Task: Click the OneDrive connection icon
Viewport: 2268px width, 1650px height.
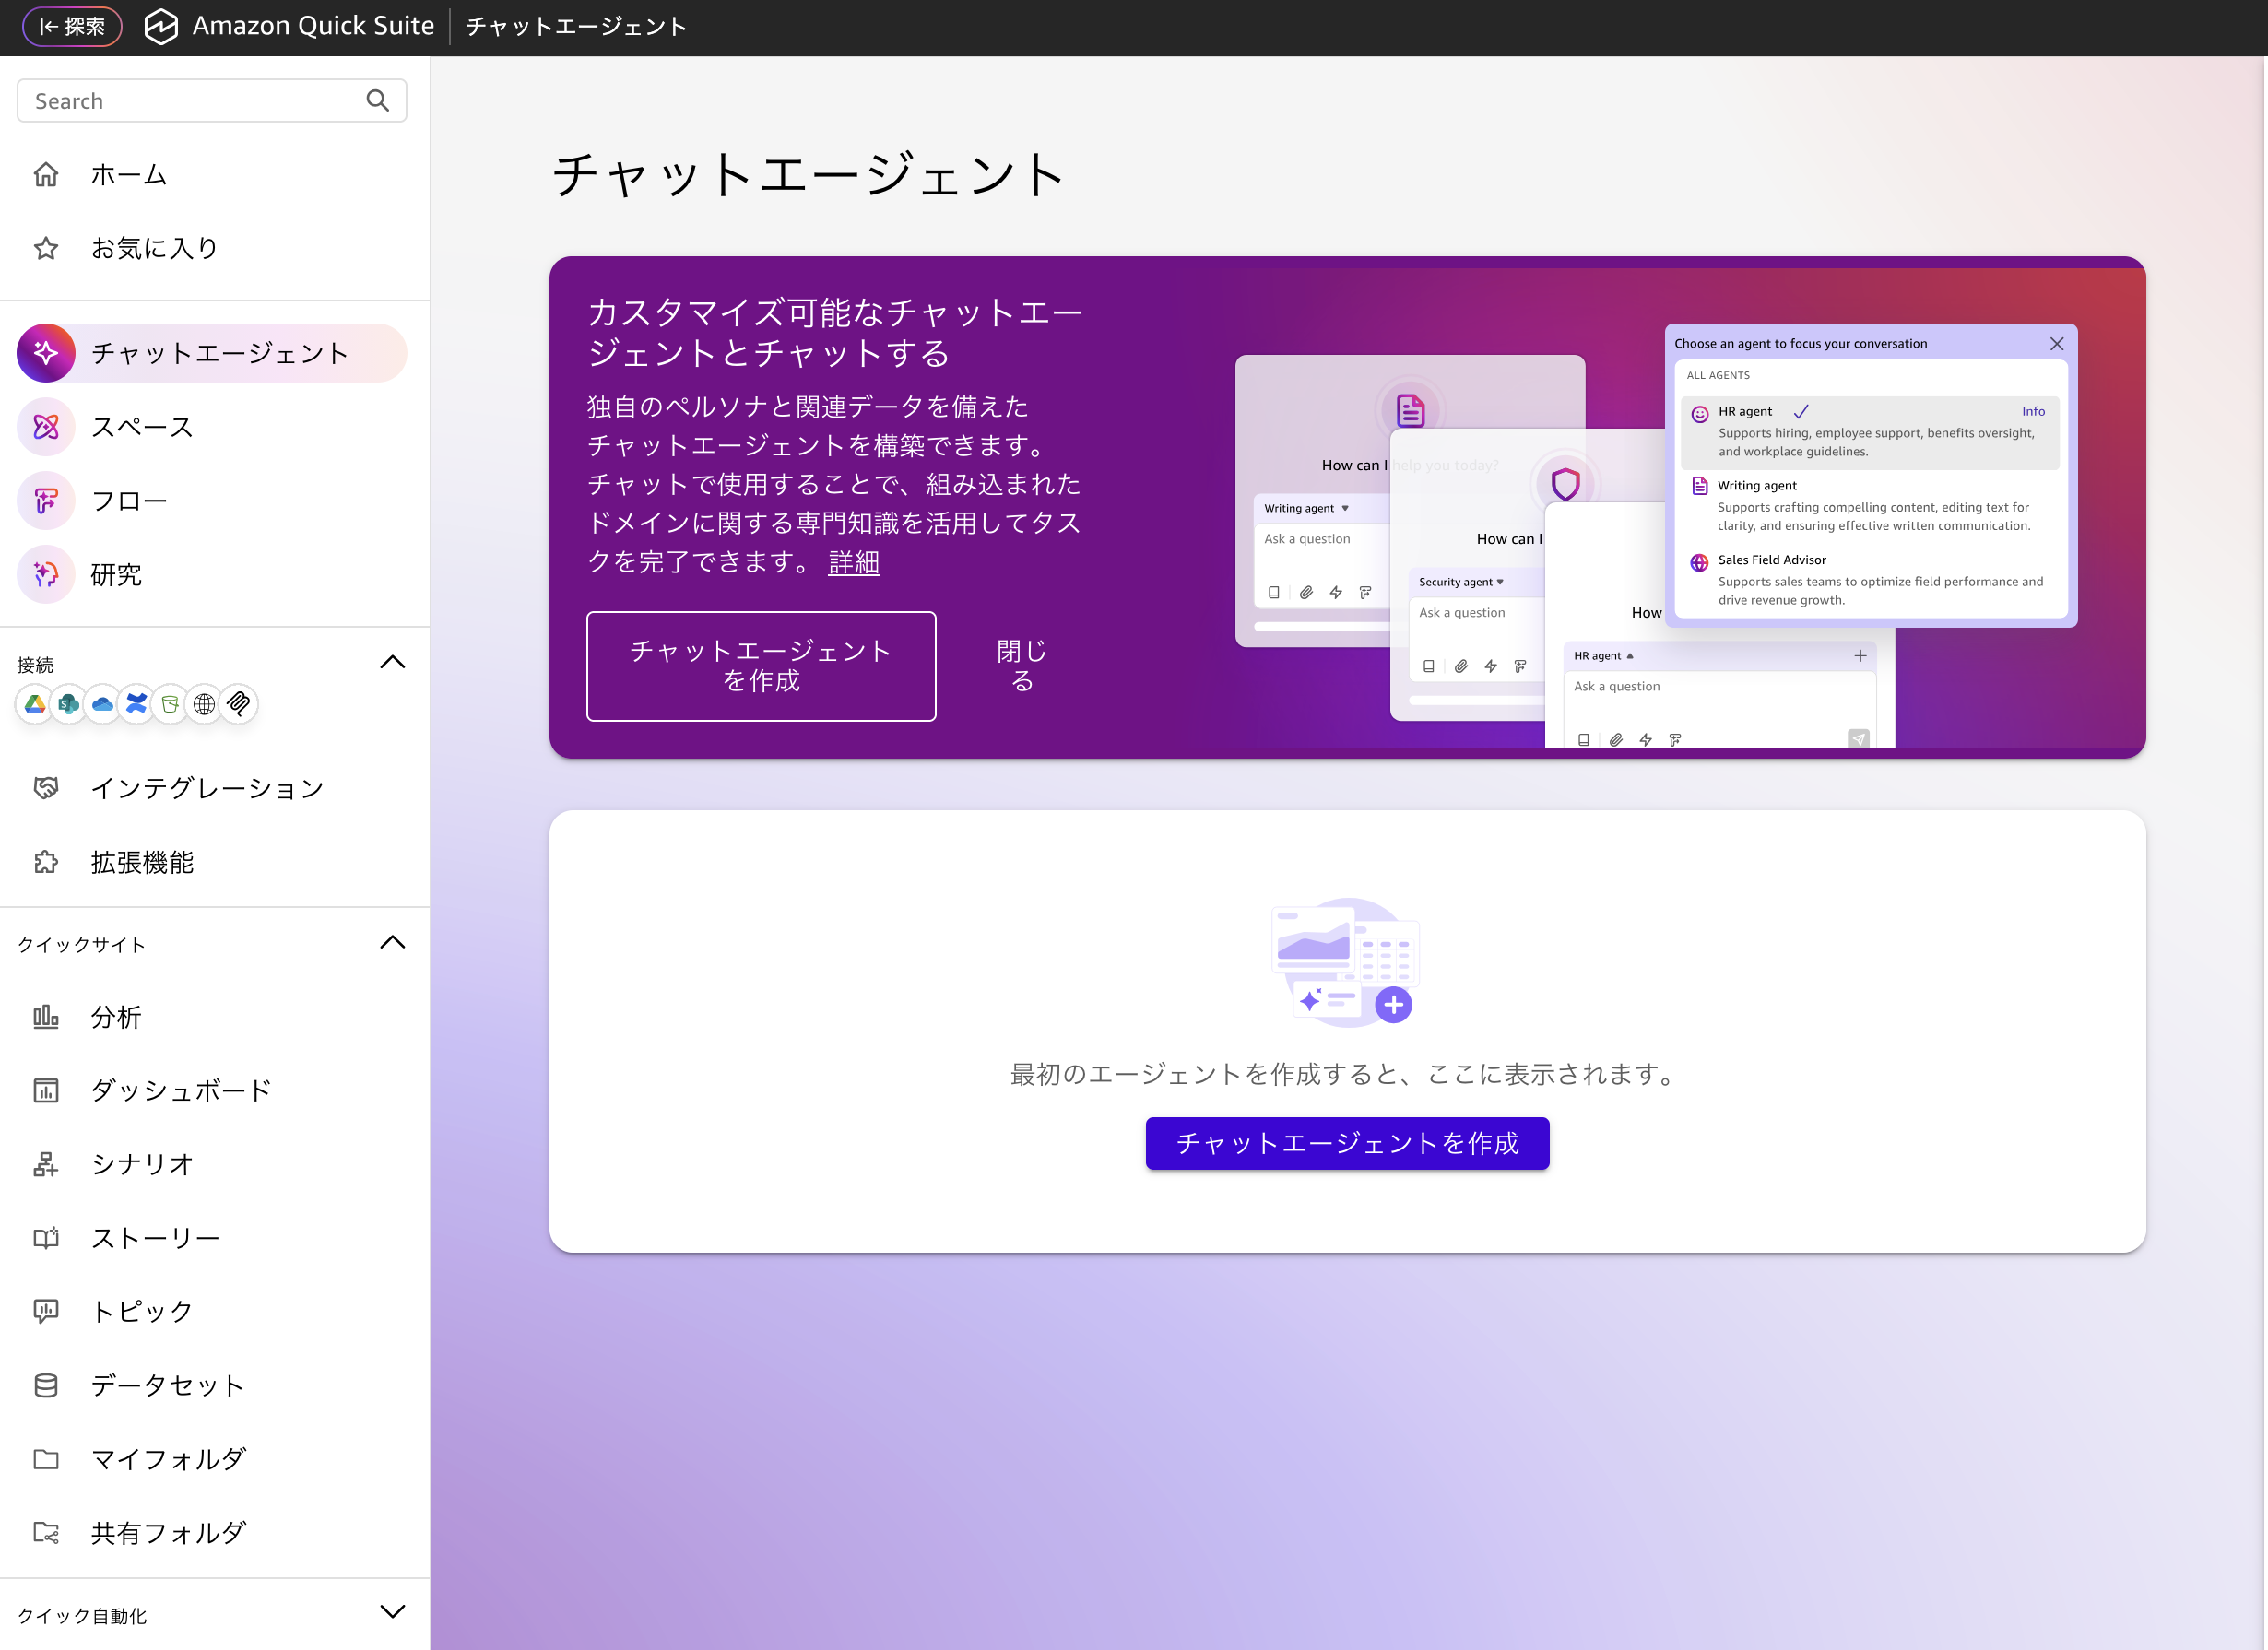Action: [103, 705]
